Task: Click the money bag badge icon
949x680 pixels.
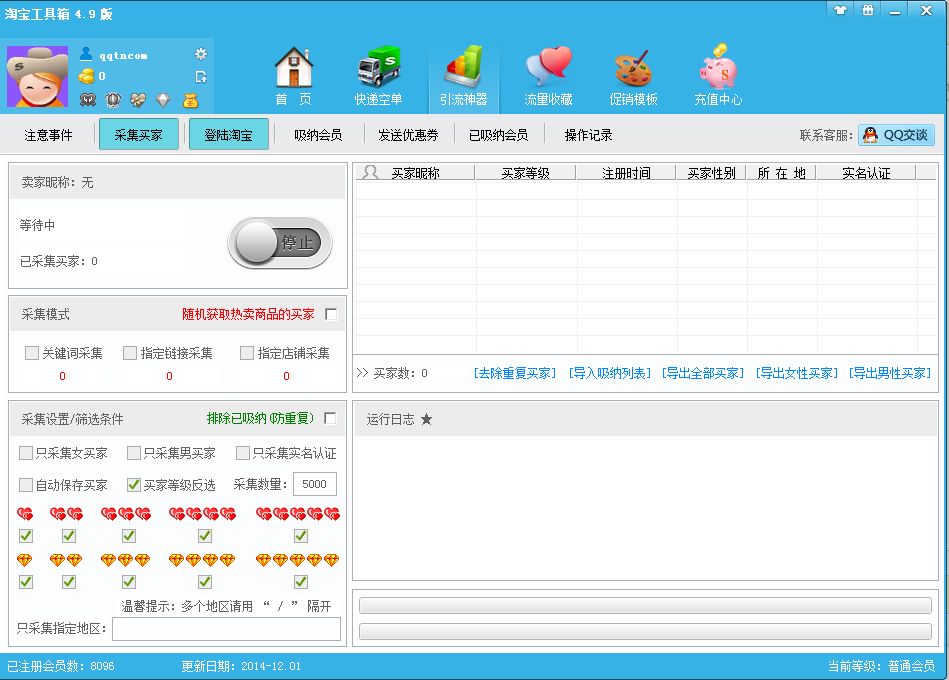Action: [191, 100]
